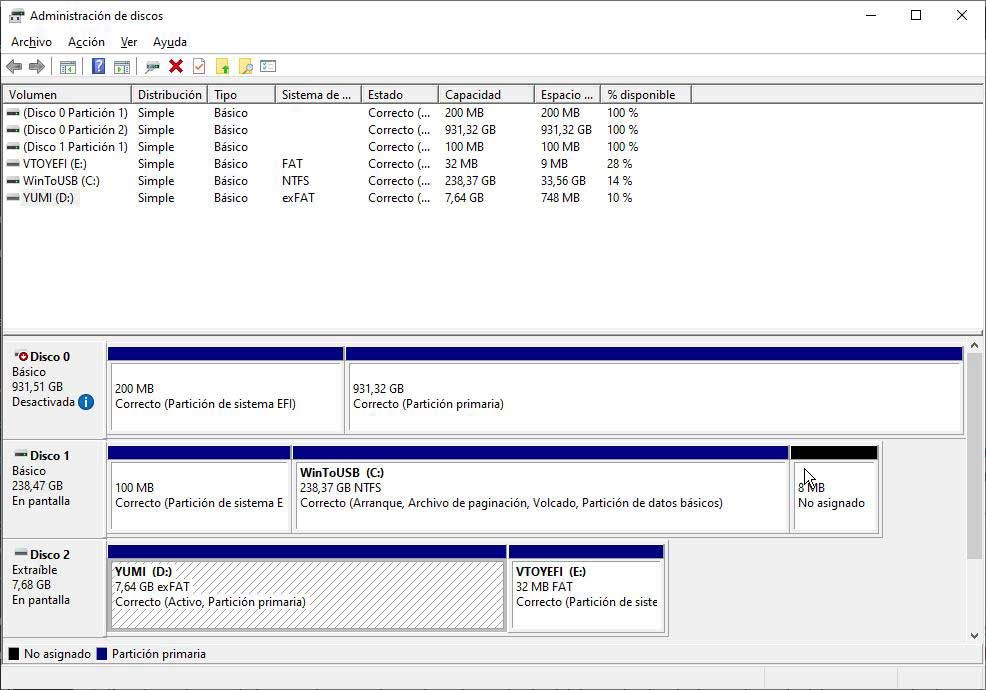Open the Acción menu
This screenshot has width=986, height=690.
[86, 42]
